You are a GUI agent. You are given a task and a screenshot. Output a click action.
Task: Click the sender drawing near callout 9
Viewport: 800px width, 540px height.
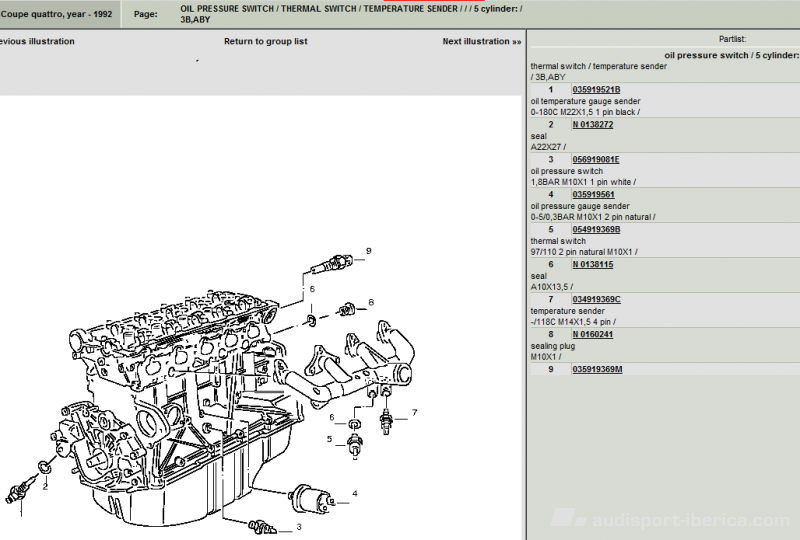(x=332, y=264)
